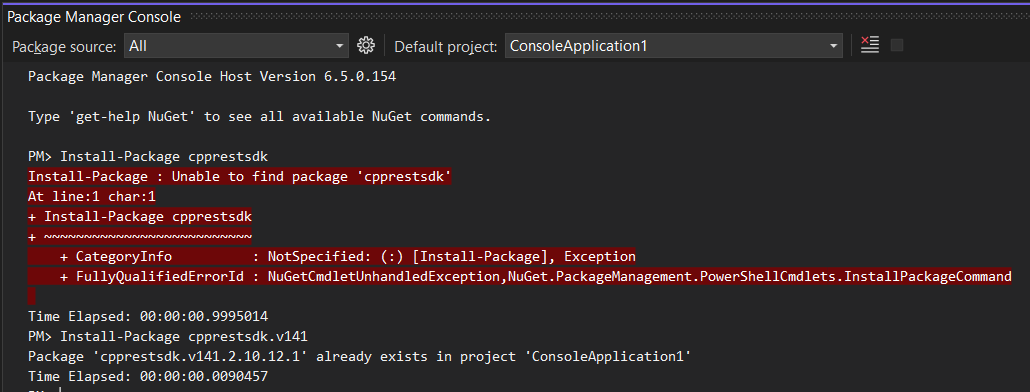The image size is (1030, 392).
Task: Expand the Package source dropdown arrow
Action: click(x=340, y=46)
